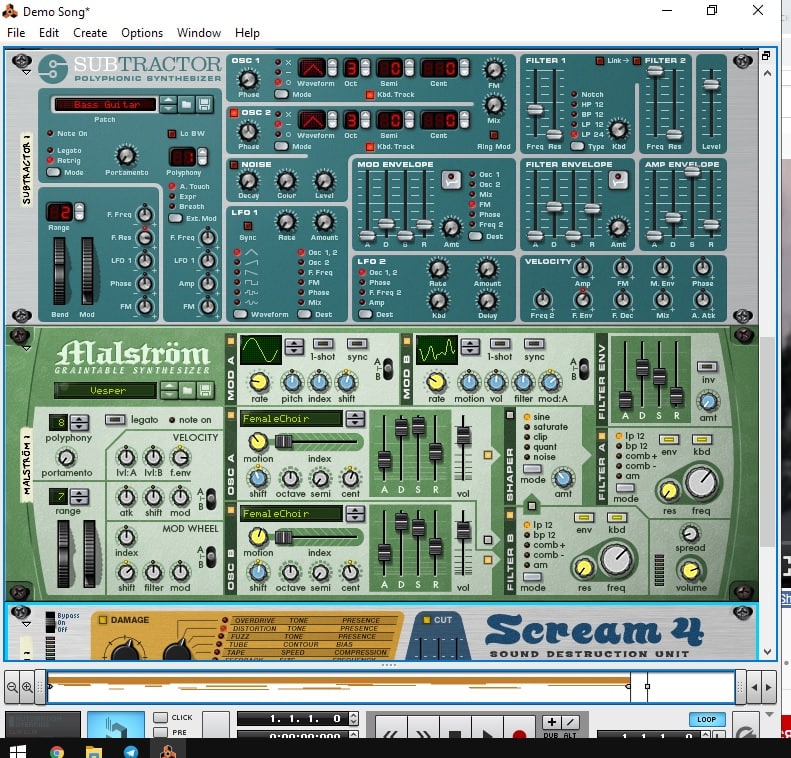Toggle the Subtractor Noise generator on
This screenshot has height=758, width=791.
[234, 164]
